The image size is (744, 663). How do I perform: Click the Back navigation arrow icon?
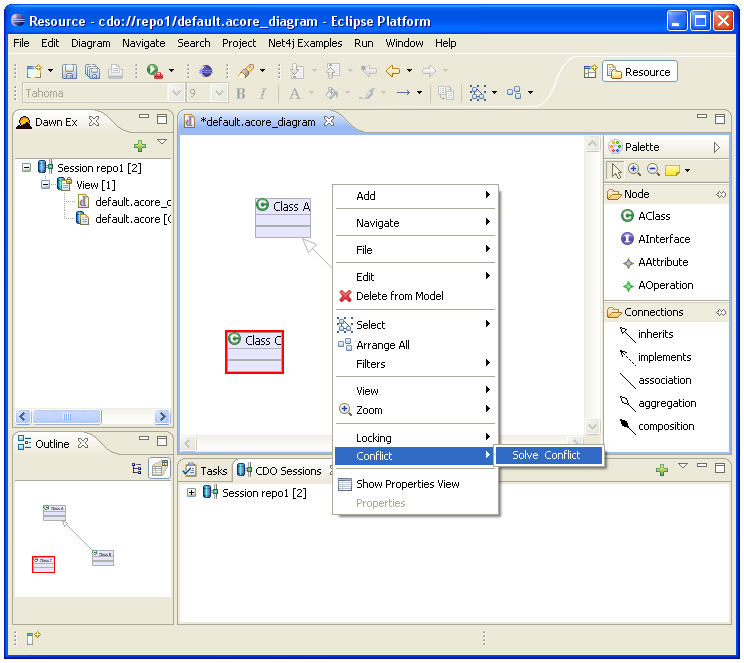pos(393,71)
